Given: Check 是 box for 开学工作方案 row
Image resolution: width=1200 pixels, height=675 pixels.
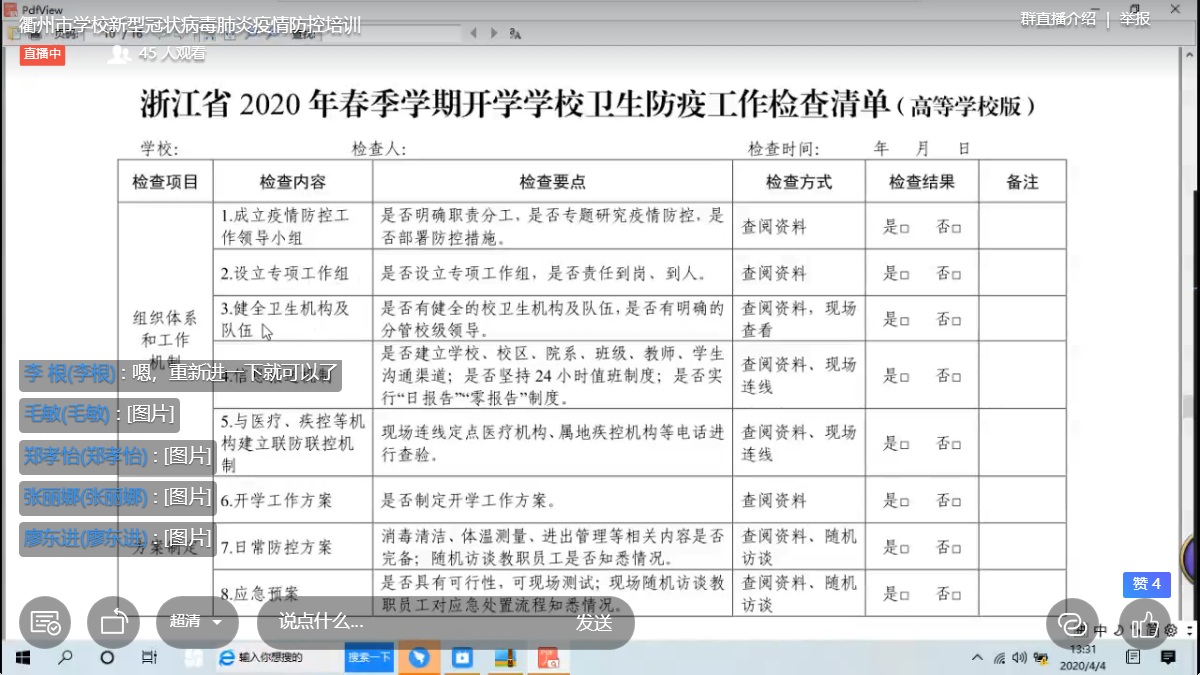Looking at the screenshot, I should 904,501.
